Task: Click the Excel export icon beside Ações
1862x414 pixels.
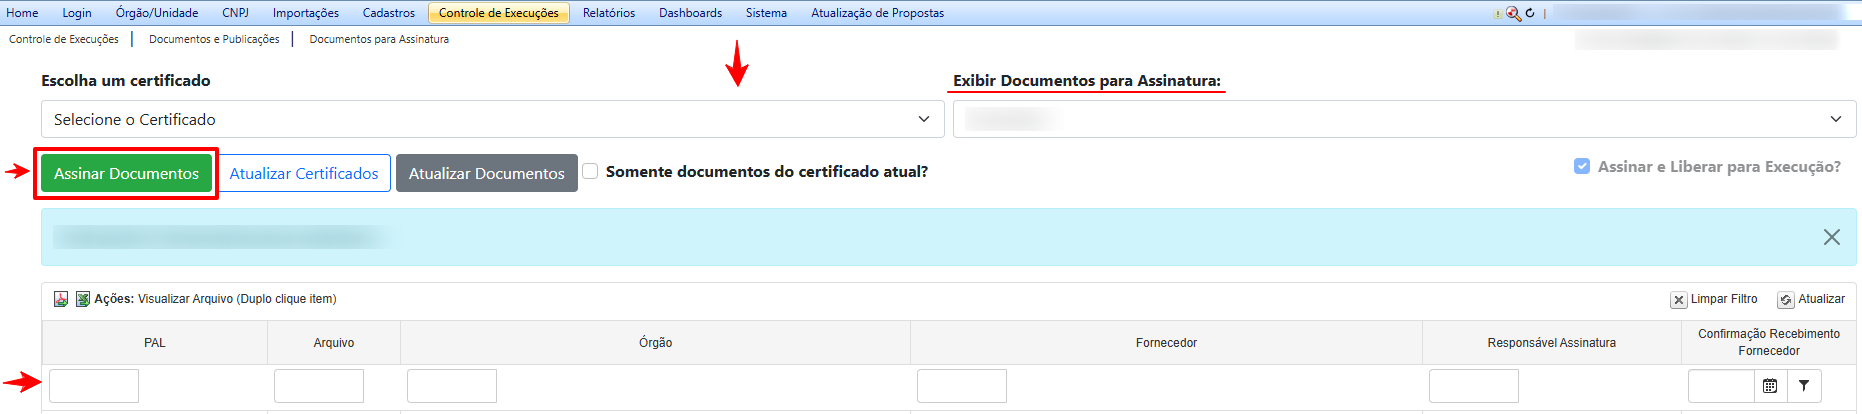Action: click(83, 299)
